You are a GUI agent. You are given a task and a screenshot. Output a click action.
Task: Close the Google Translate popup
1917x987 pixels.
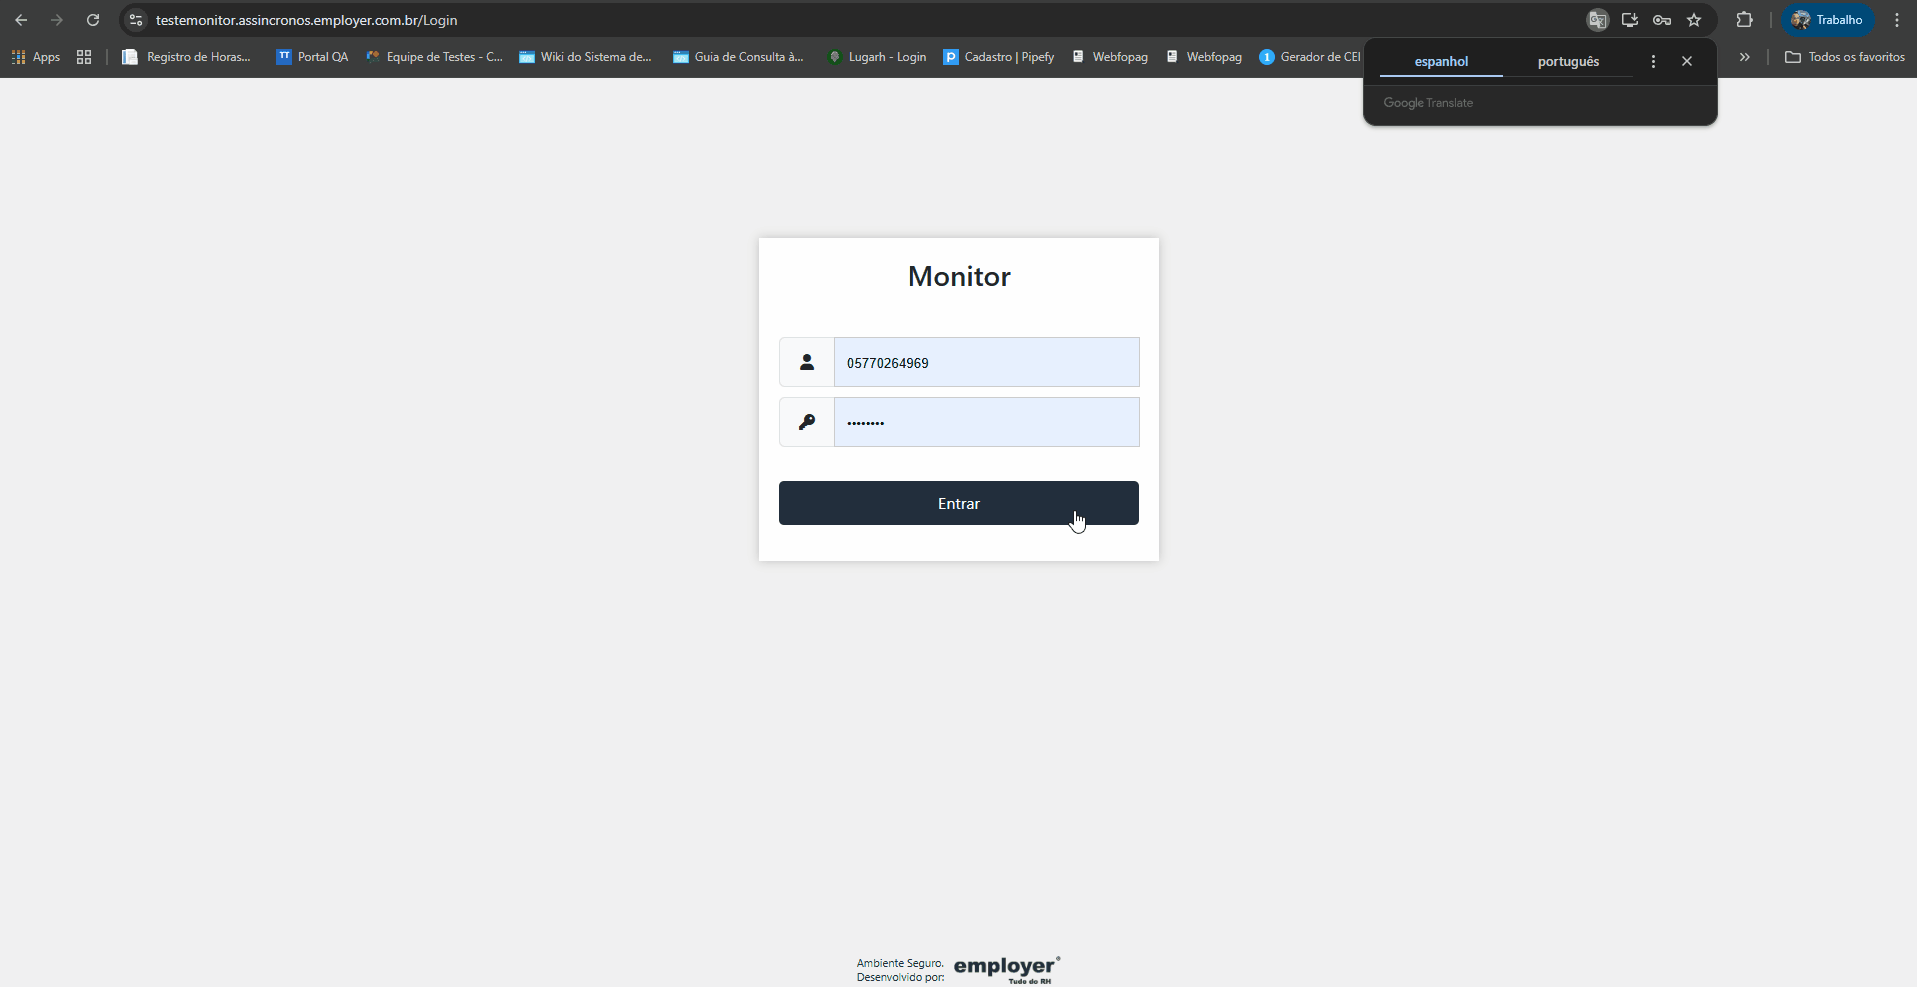point(1687,61)
